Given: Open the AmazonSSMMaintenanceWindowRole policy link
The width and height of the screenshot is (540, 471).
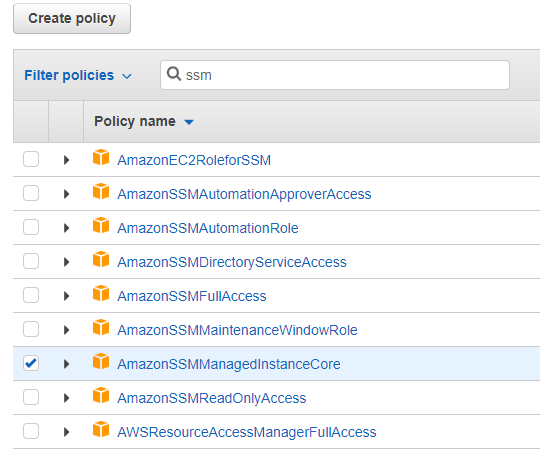Looking at the screenshot, I should pos(237,331).
